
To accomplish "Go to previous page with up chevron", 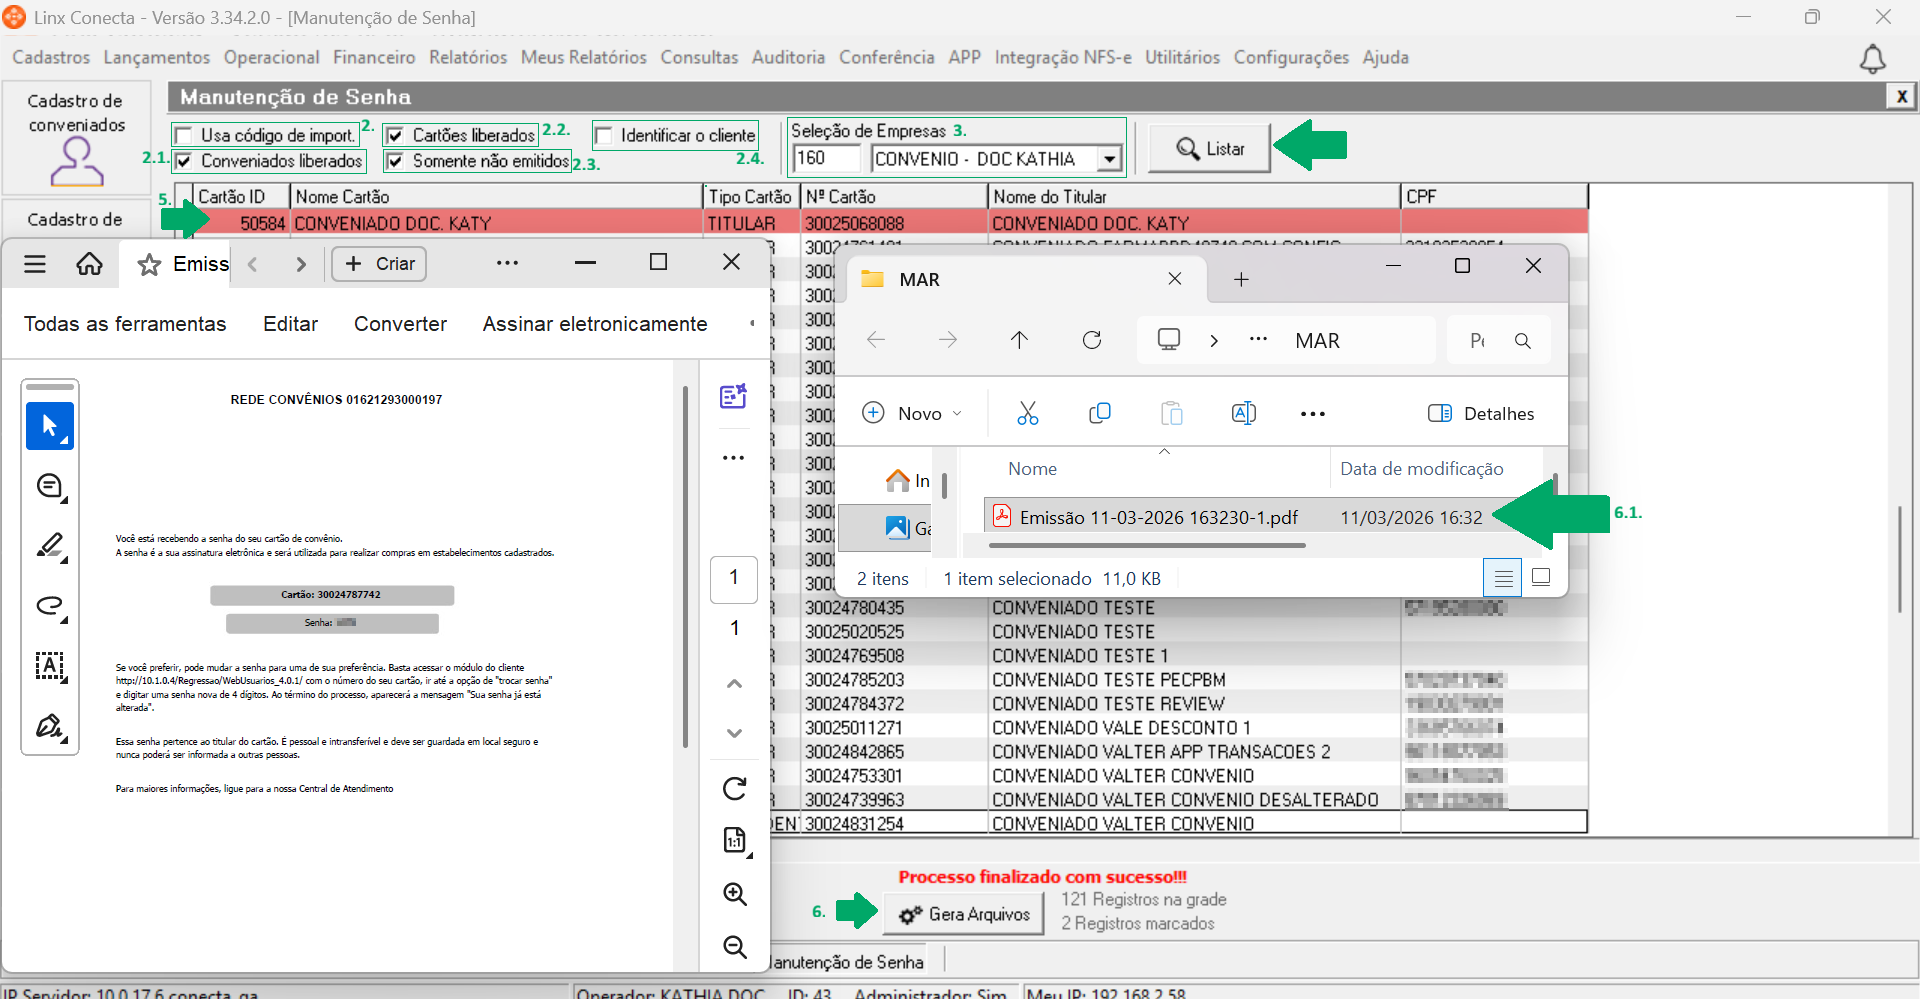I will (x=734, y=684).
